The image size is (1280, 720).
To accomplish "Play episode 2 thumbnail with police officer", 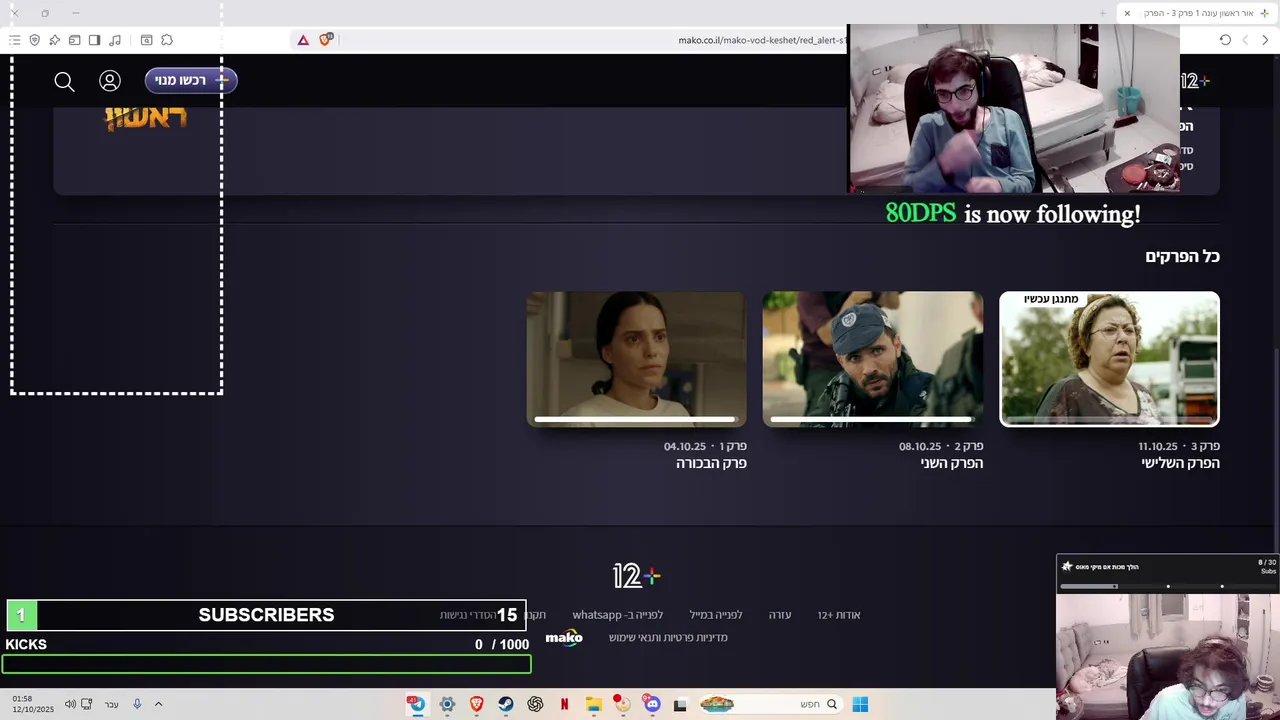I will coord(873,359).
